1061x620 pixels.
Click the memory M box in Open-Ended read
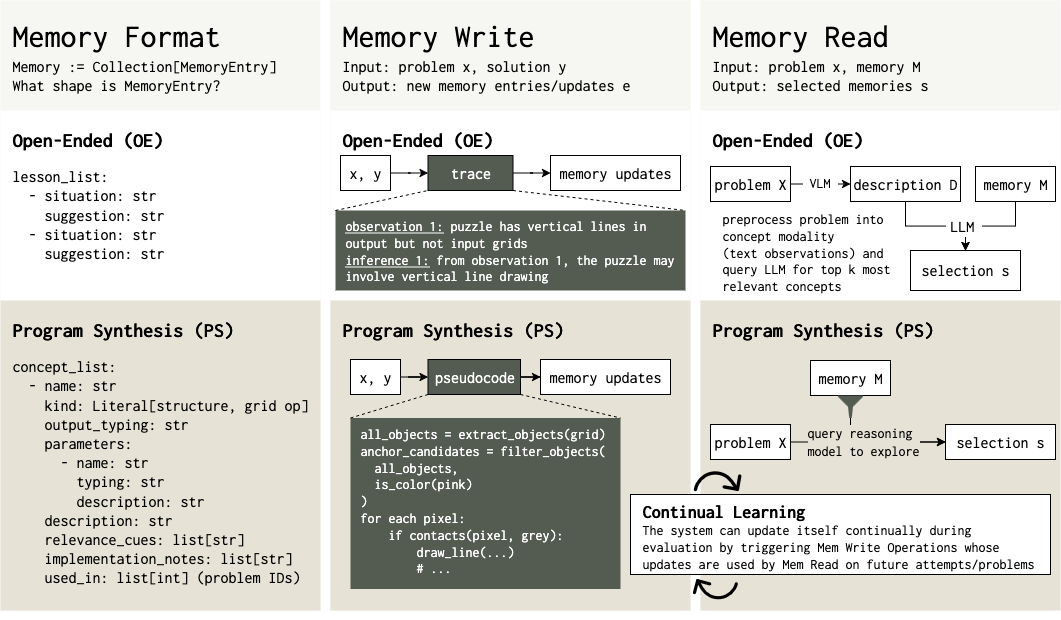point(1015,185)
